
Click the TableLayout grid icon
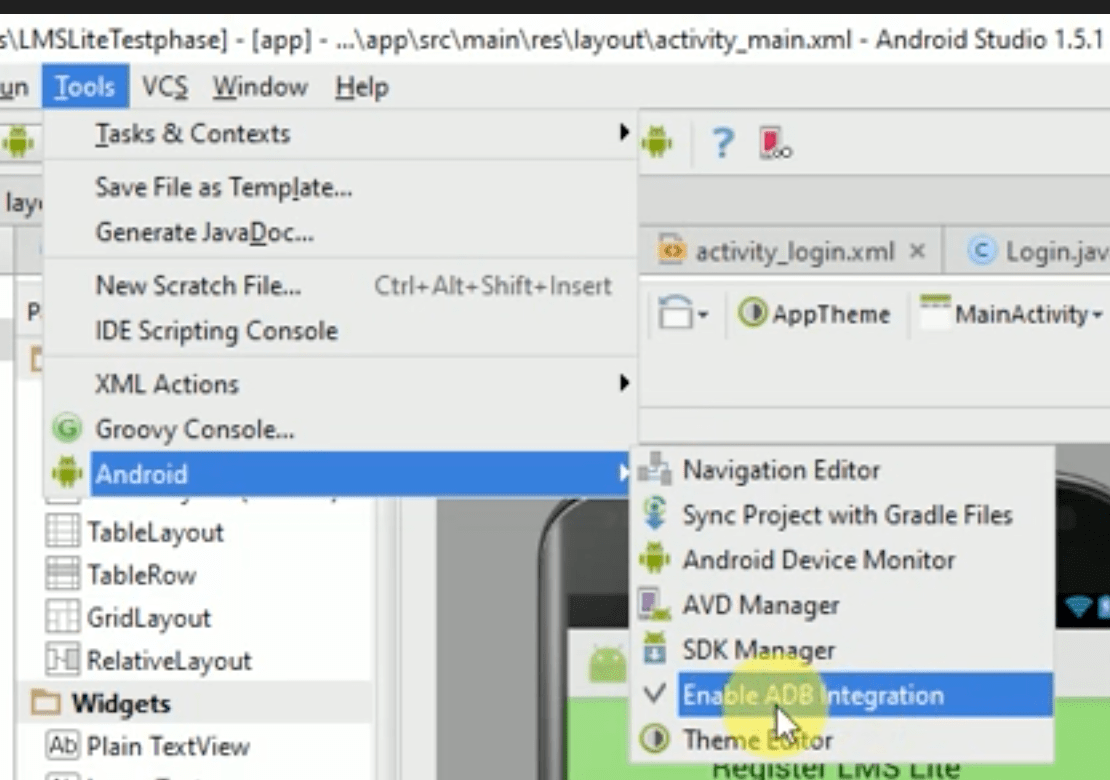click(62, 531)
